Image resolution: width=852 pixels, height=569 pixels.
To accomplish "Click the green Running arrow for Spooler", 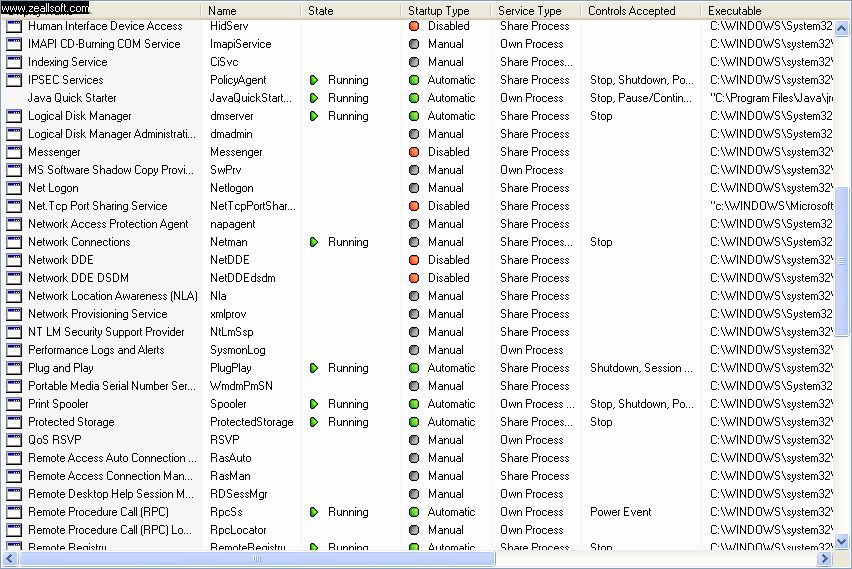I will [x=314, y=404].
